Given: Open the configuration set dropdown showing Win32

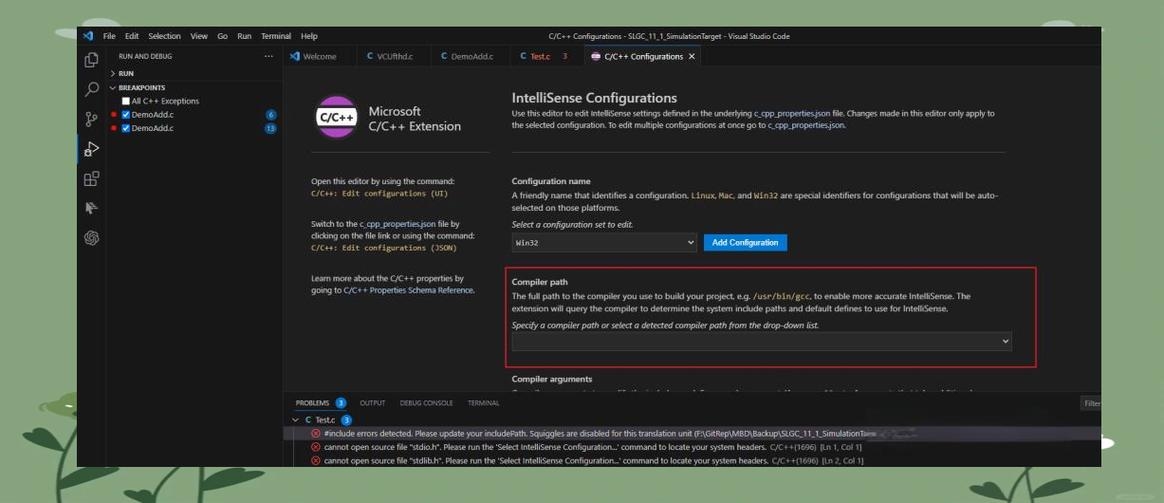Looking at the screenshot, I should pyautogui.click(x=604, y=243).
